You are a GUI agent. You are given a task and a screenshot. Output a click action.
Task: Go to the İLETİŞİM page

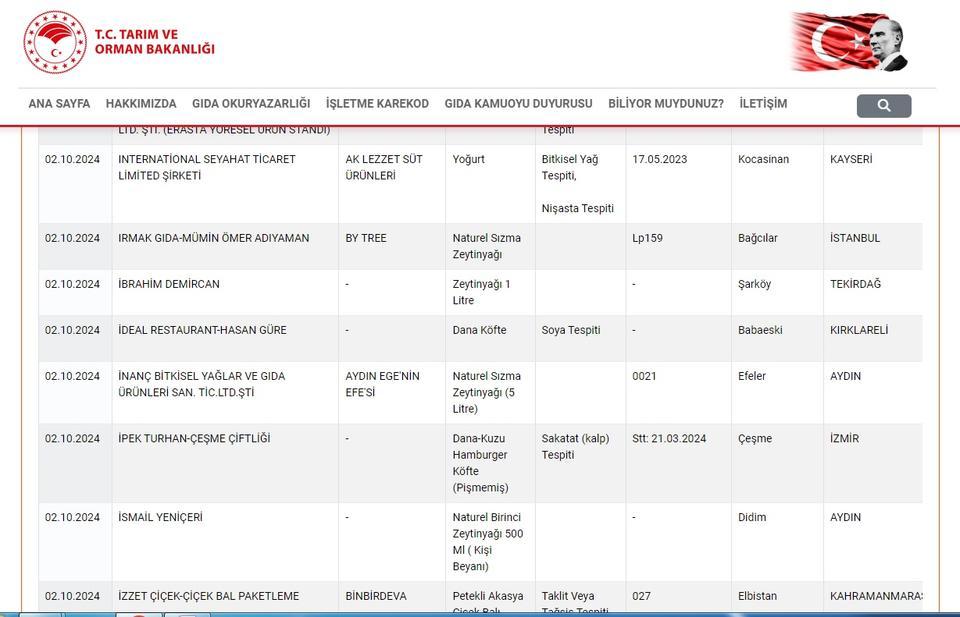763,103
